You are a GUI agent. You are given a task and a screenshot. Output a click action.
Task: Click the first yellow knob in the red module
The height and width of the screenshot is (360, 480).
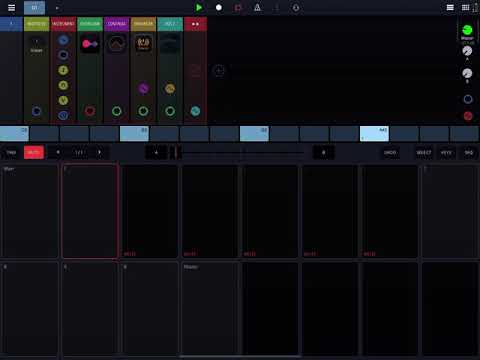click(x=63, y=70)
